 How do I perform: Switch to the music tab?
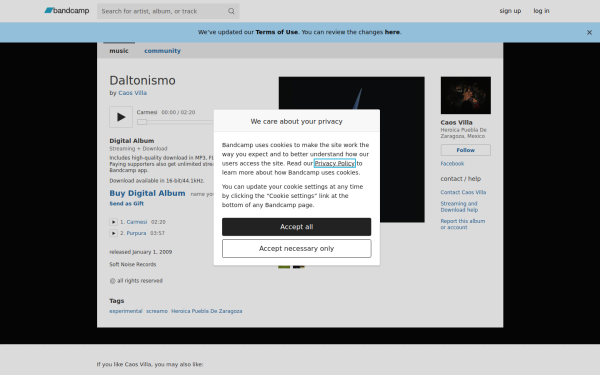[x=119, y=51]
